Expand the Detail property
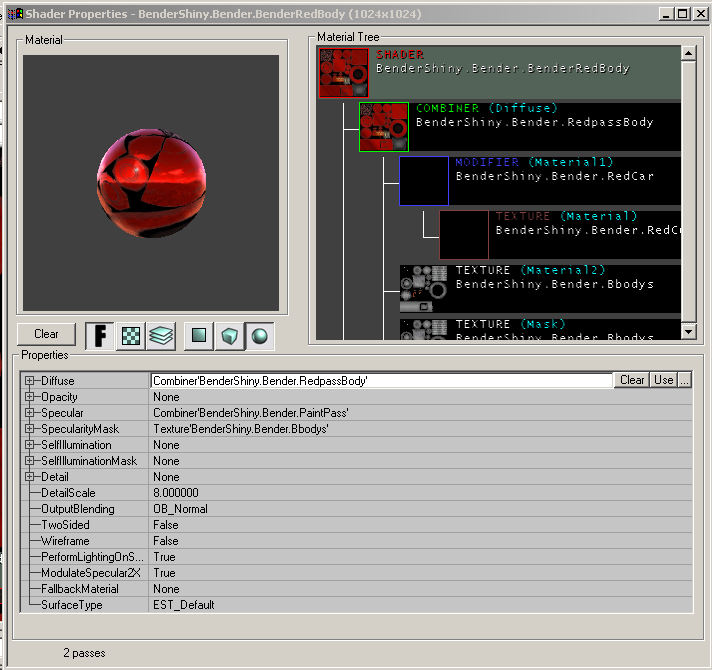This screenshot has height=670, width=712. point(30,477)
